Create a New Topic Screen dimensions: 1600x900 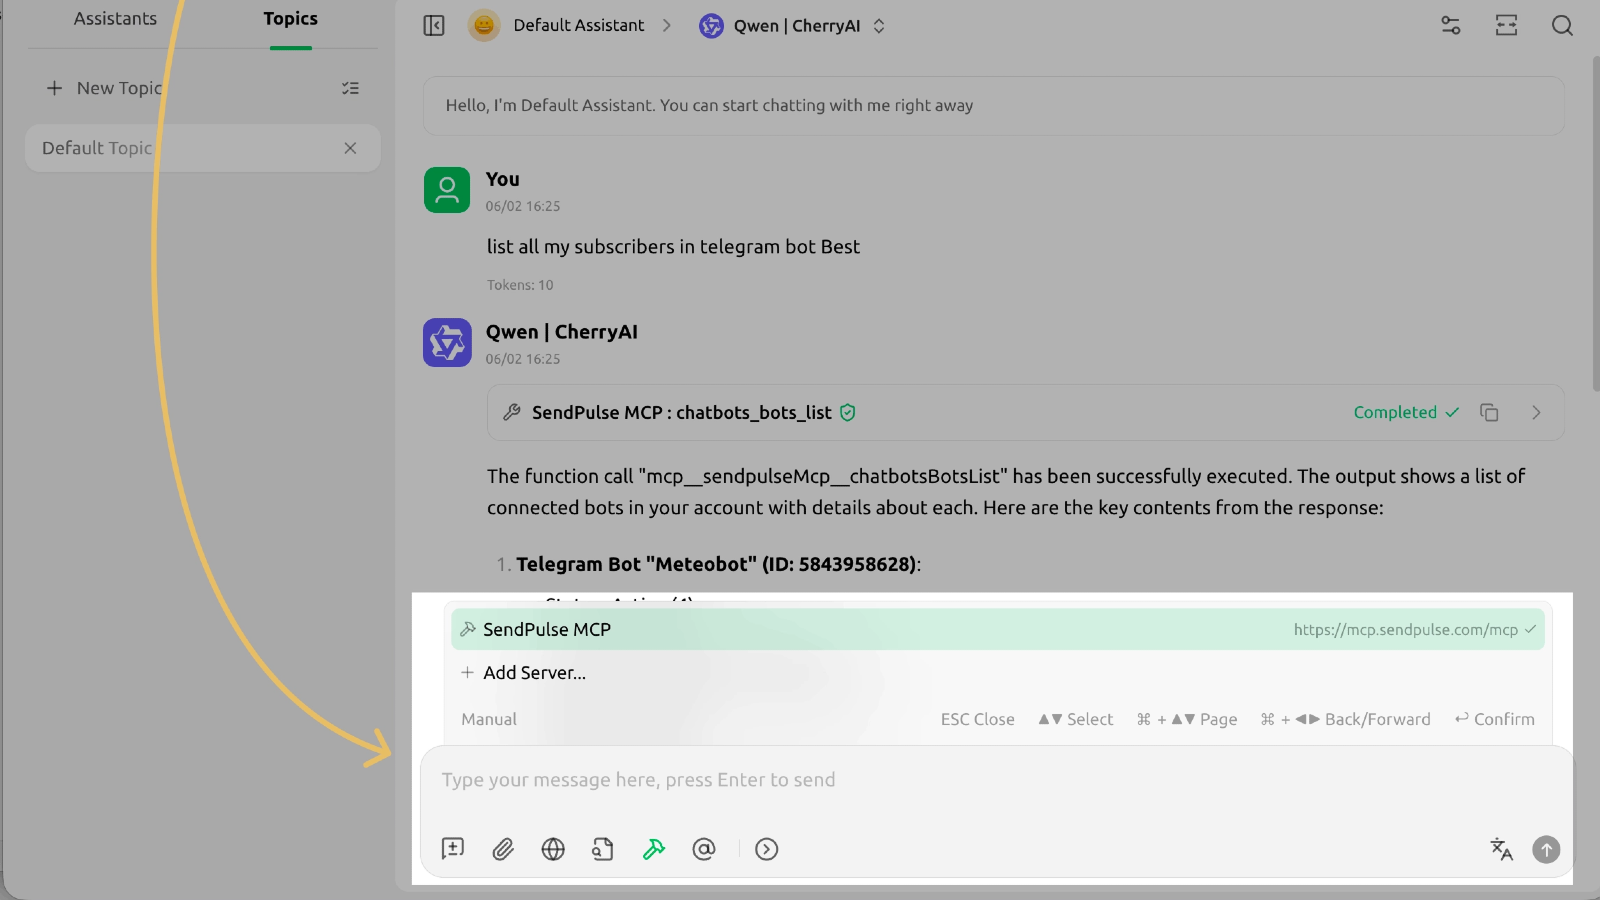[105, 88]
